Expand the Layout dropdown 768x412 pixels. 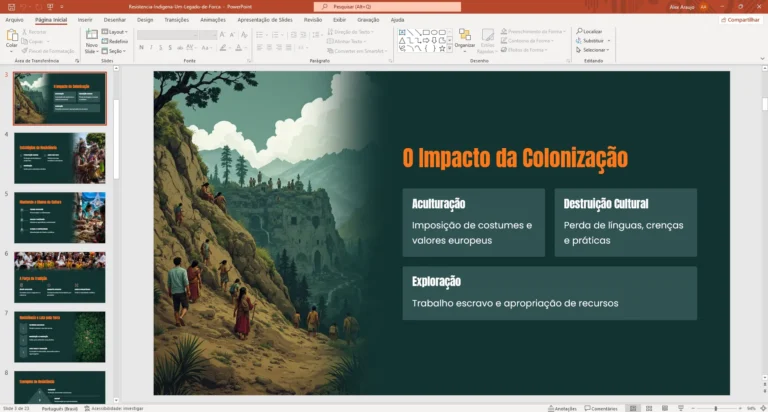(115, 32)
